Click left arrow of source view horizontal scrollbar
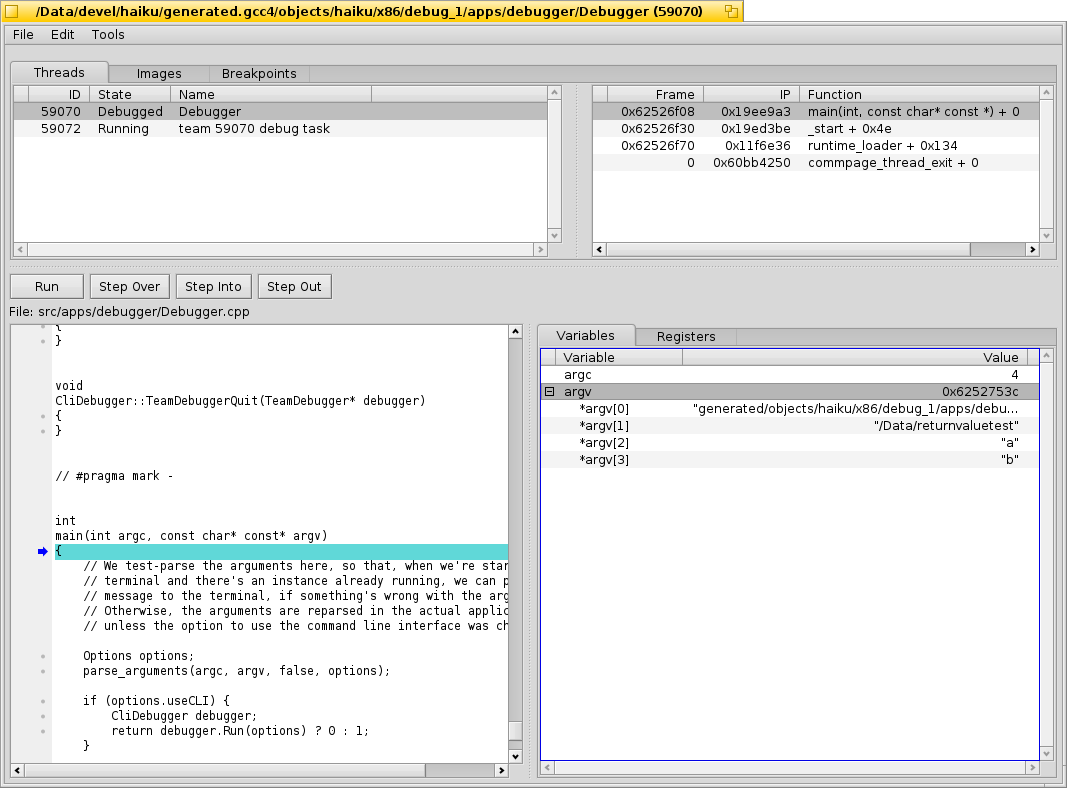Screen dimensions: 1067x788 [17, 770]
